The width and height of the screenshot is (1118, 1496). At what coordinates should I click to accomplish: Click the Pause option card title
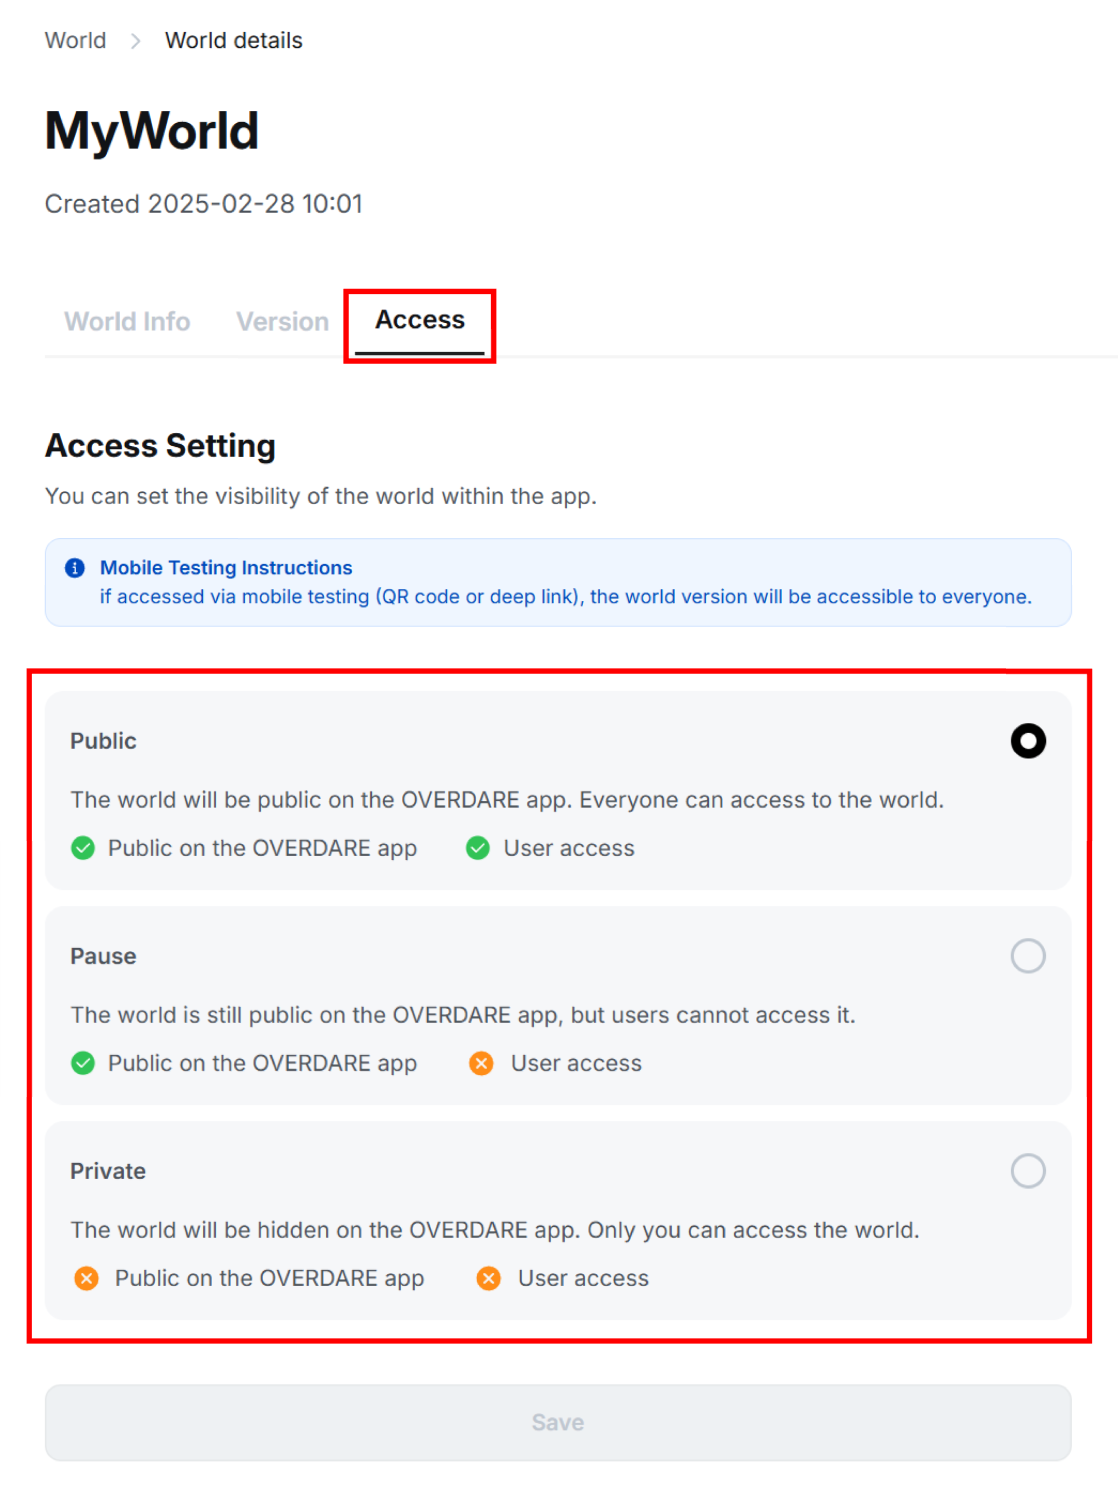pos(103,956)
